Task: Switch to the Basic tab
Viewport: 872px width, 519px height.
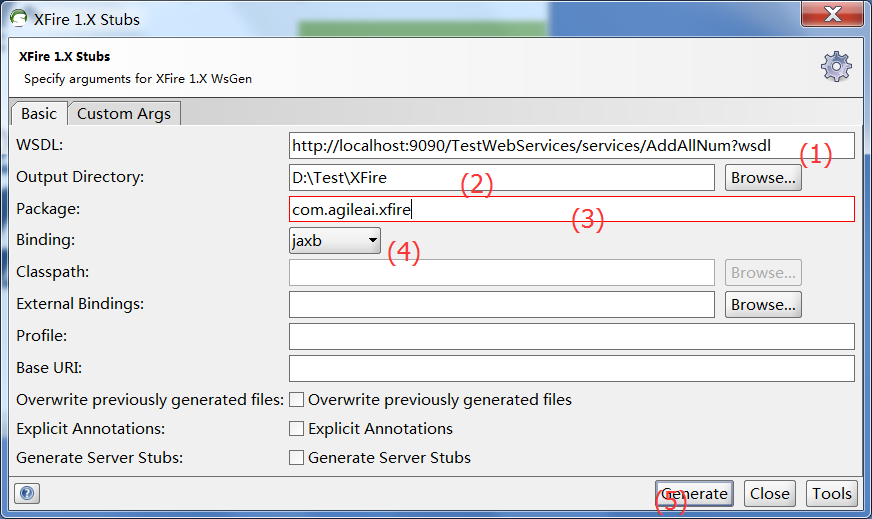Action: [x=39, y=113]
